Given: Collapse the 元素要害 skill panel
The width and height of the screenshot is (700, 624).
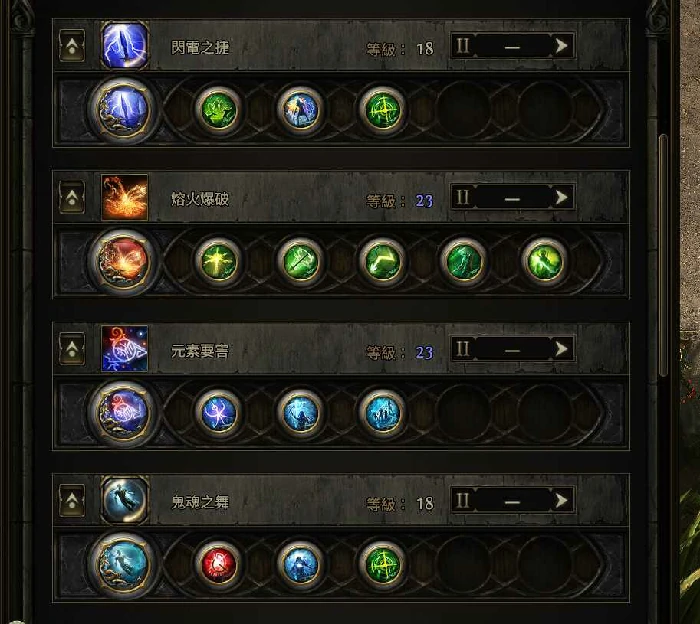Looking at the screenshot, I should click(x=72, y=349).
